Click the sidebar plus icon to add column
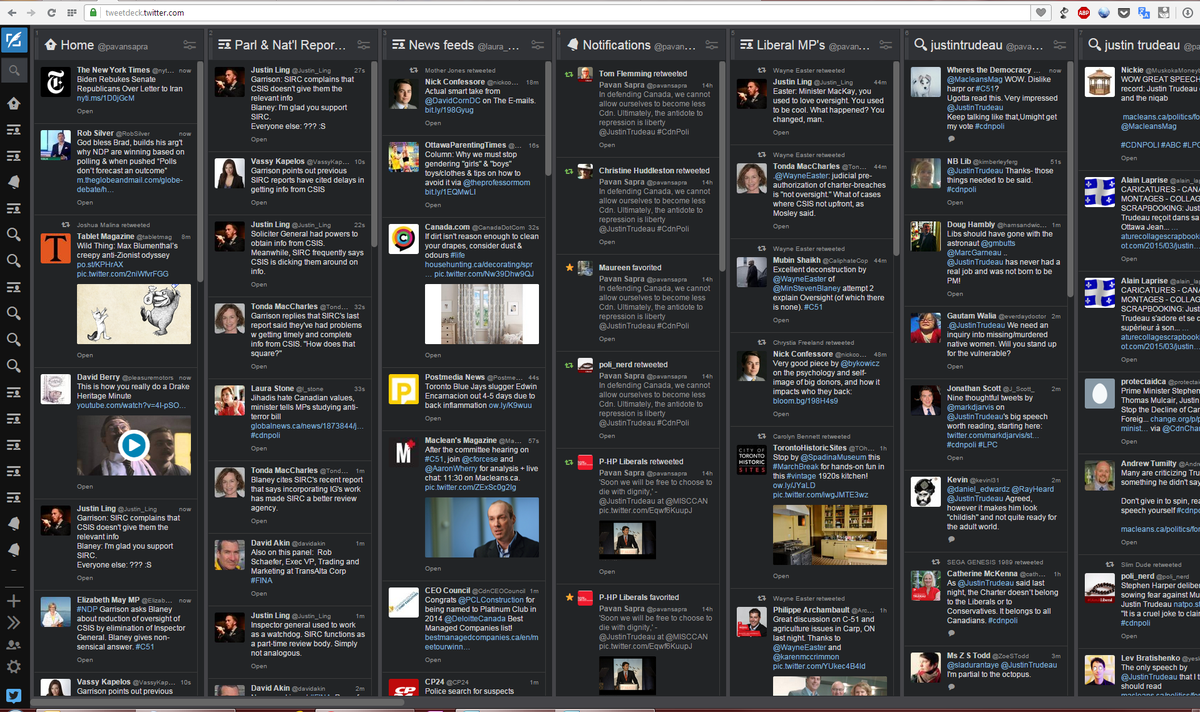1200x712 pixels. click(13, 601)
